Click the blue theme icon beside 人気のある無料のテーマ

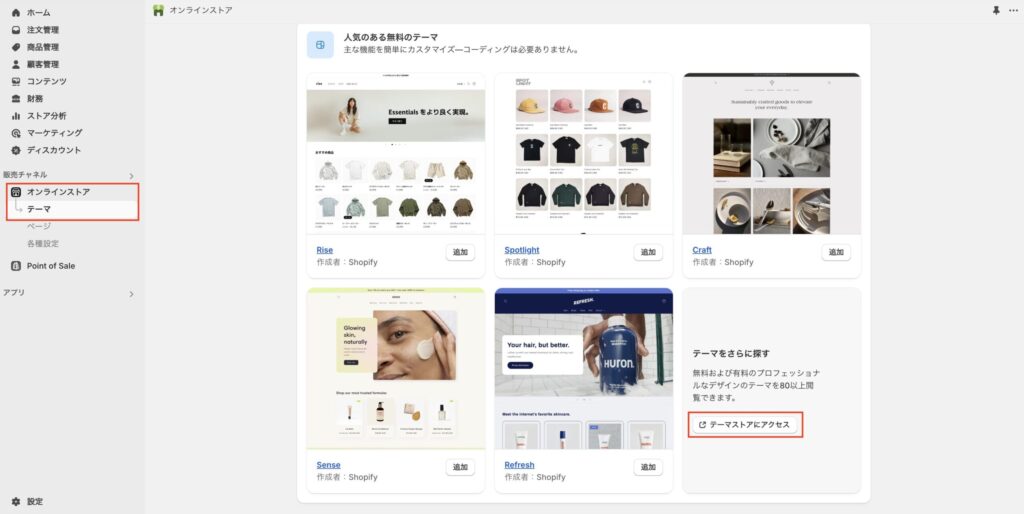(x=320, y=44)
